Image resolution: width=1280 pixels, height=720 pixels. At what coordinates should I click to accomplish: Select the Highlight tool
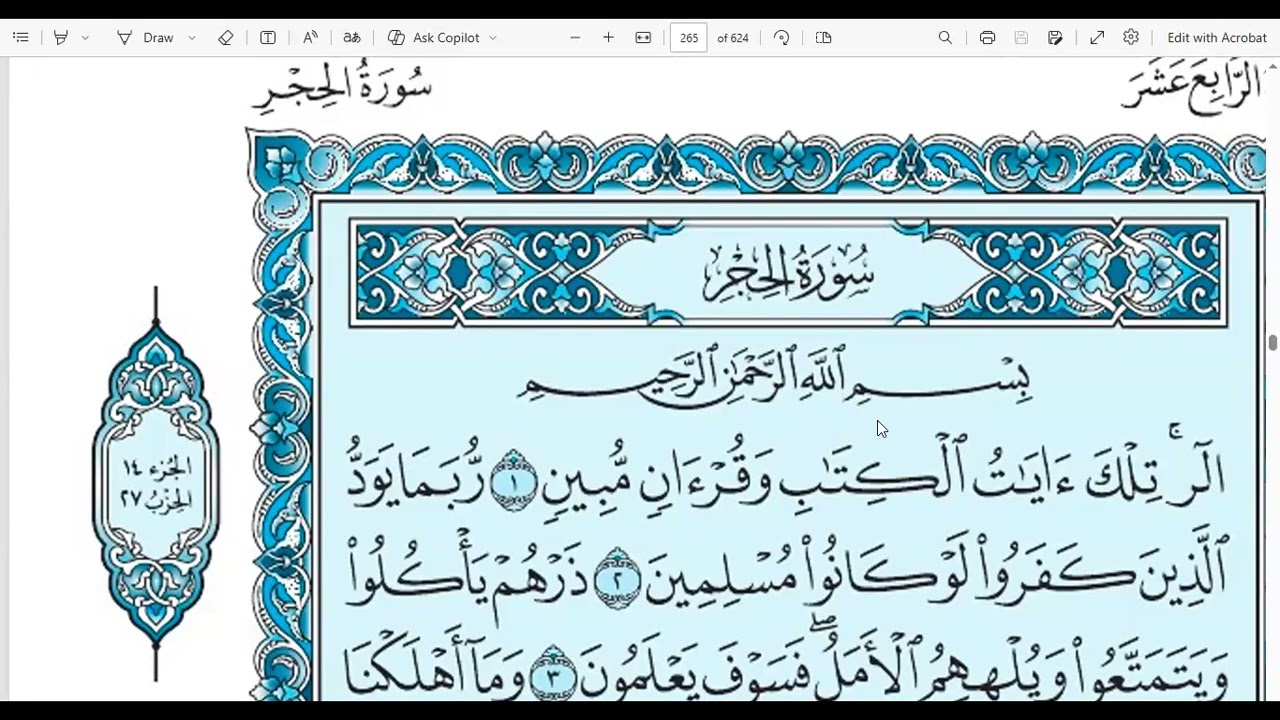(61, 37)
